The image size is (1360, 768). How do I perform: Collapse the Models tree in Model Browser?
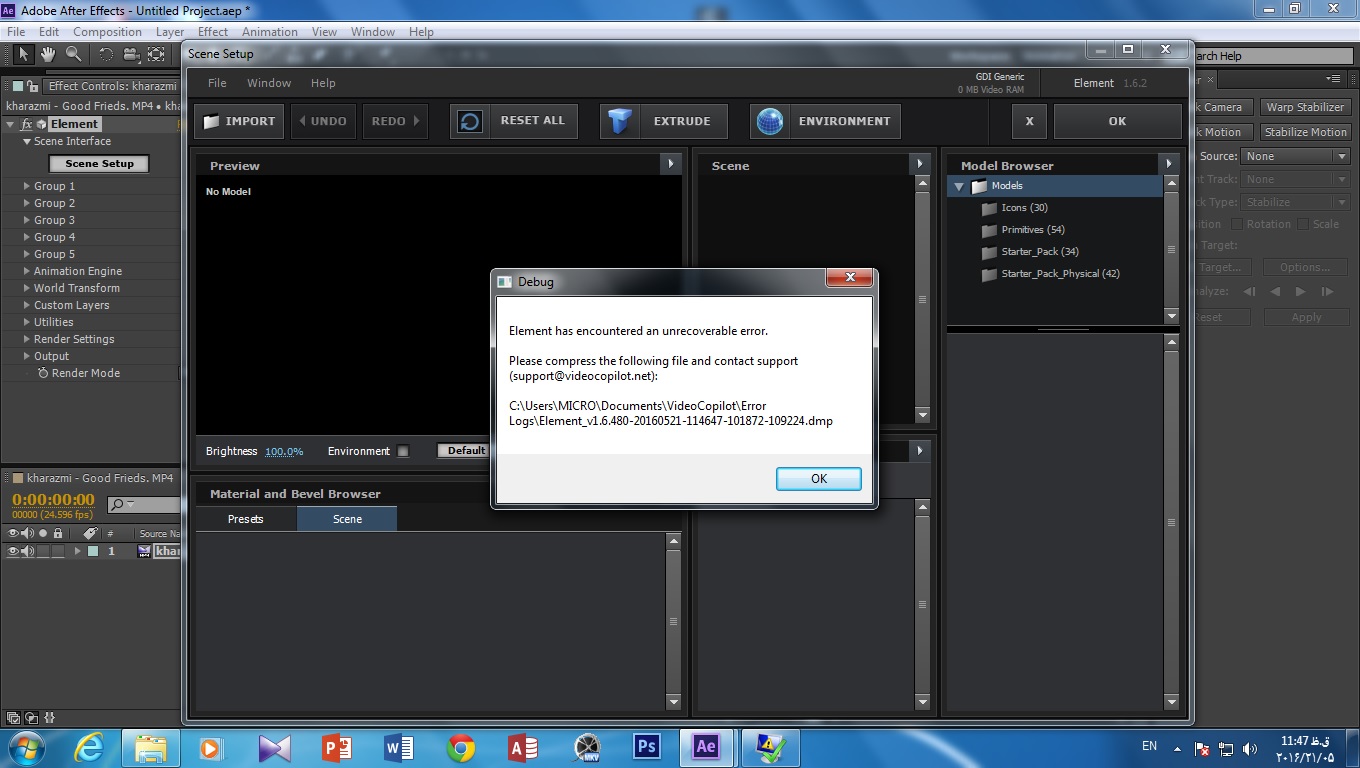959,186
